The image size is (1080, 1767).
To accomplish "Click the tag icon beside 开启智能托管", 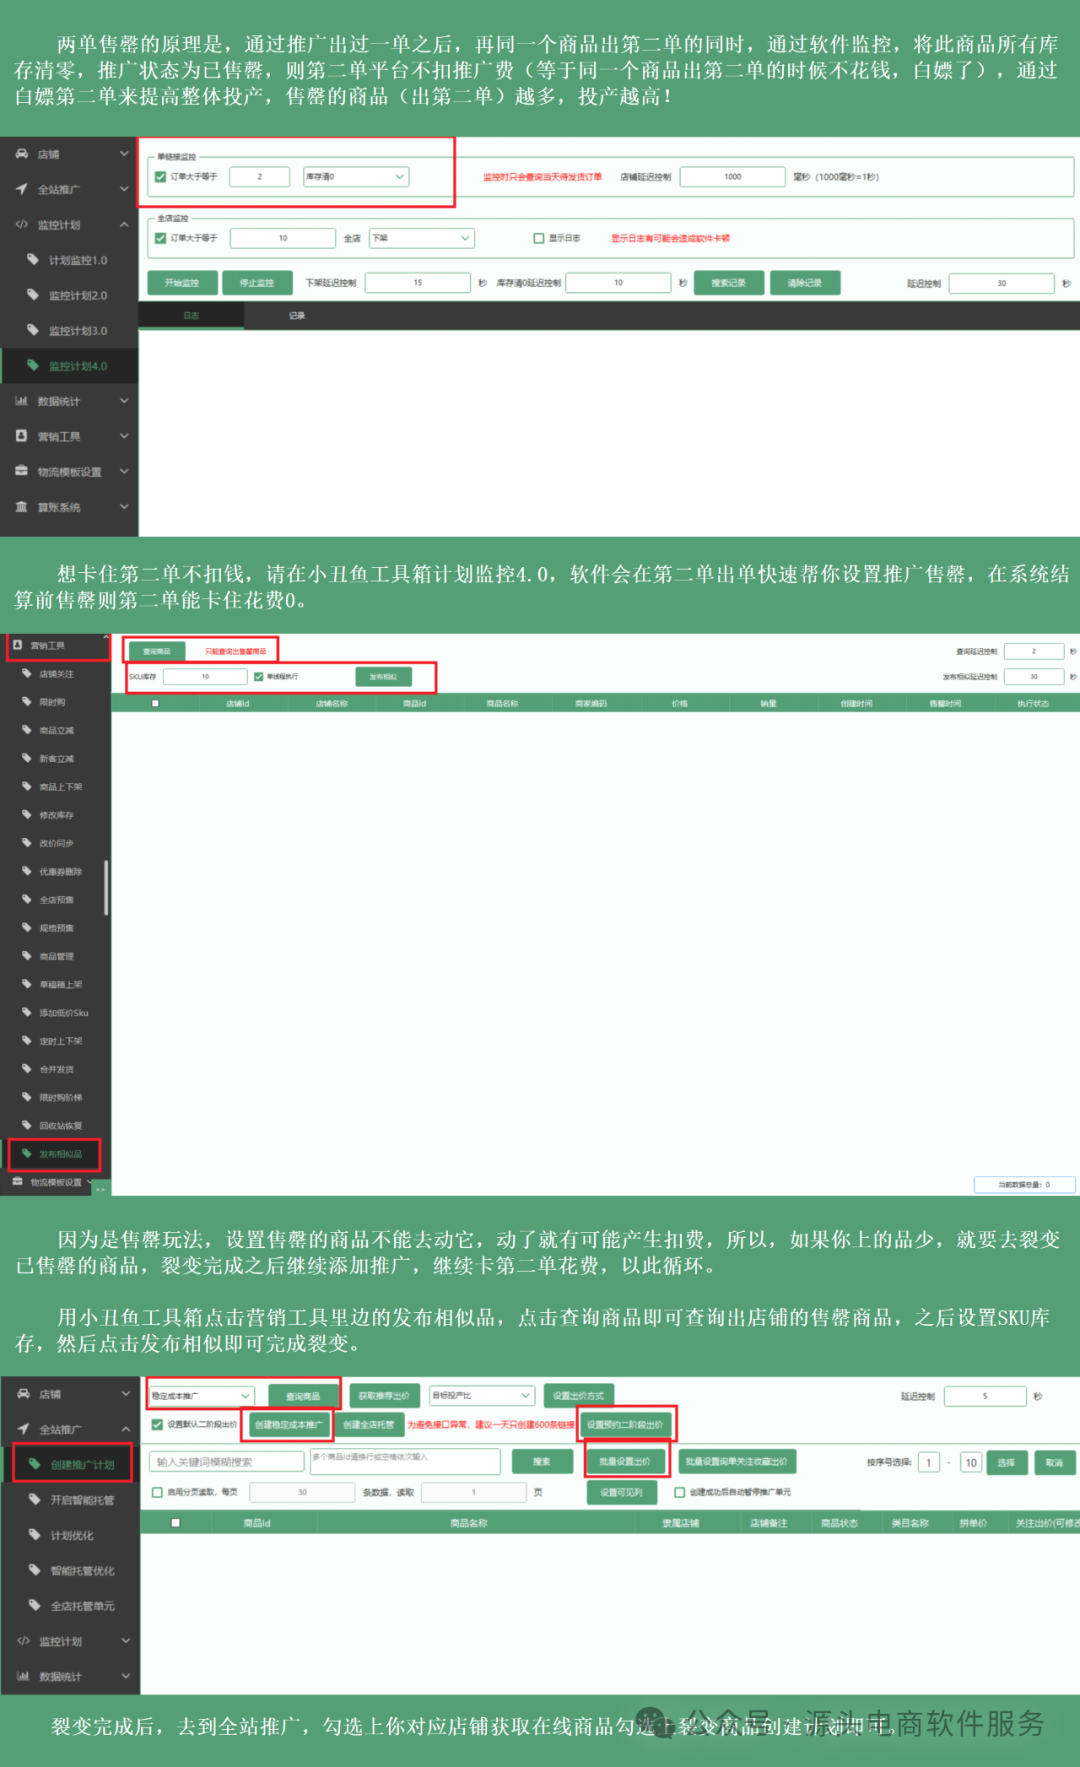I will (34, 1500).
